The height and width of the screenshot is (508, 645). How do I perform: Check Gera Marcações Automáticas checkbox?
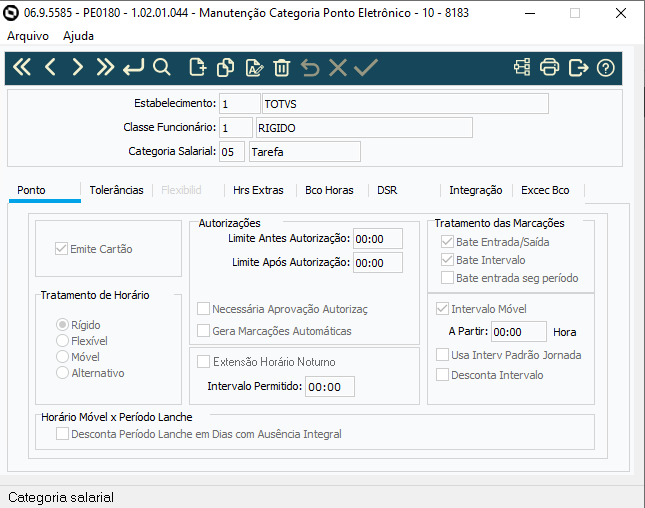click(203, 331)
